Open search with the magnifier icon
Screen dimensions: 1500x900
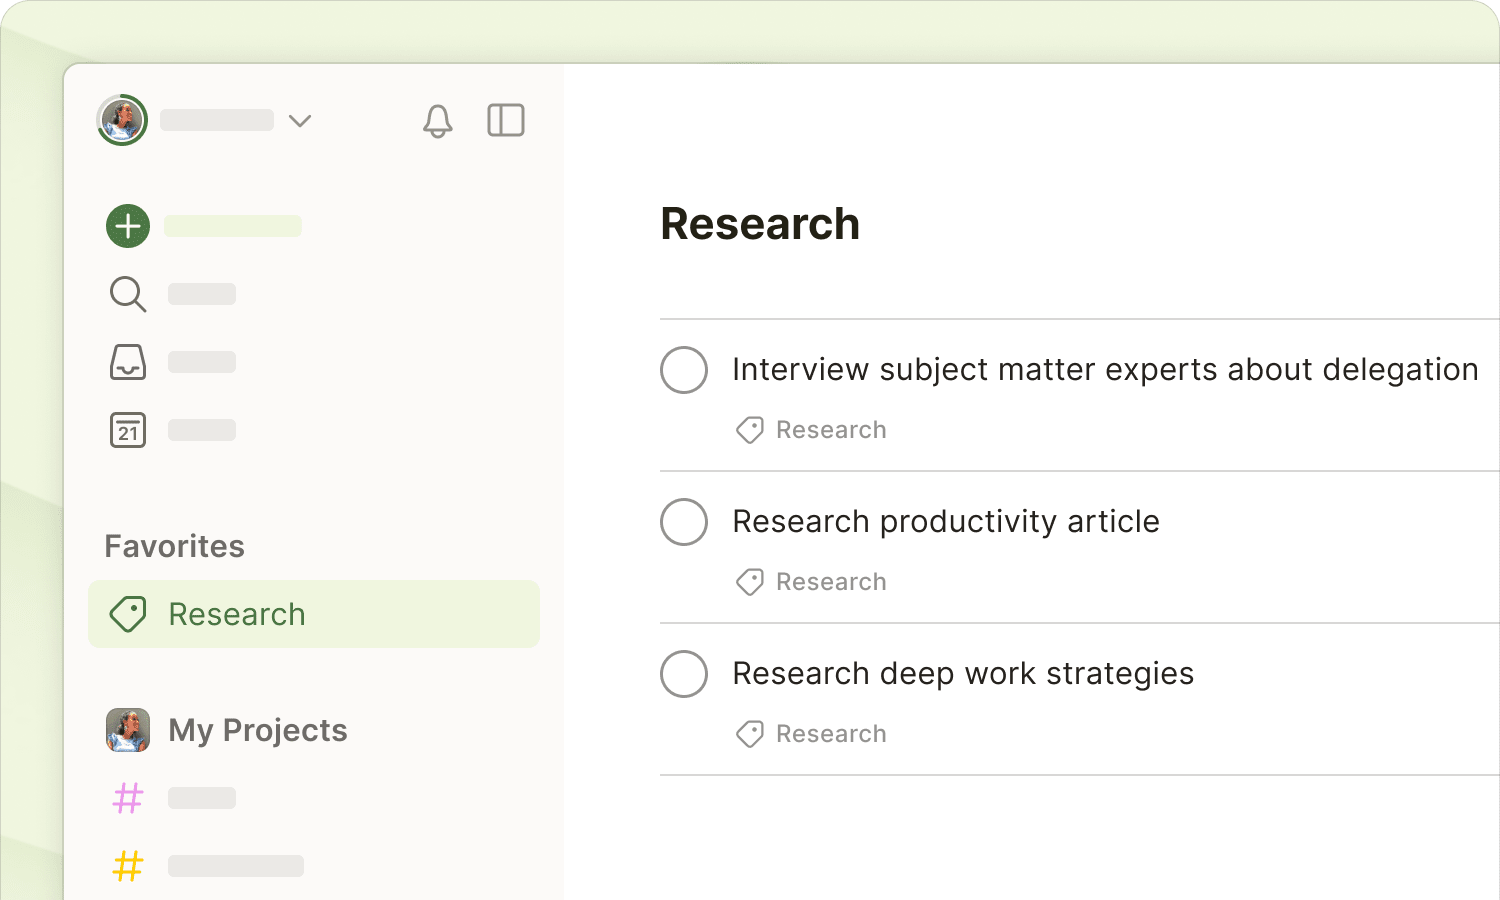pyautogui.click(x=127, y=294)
